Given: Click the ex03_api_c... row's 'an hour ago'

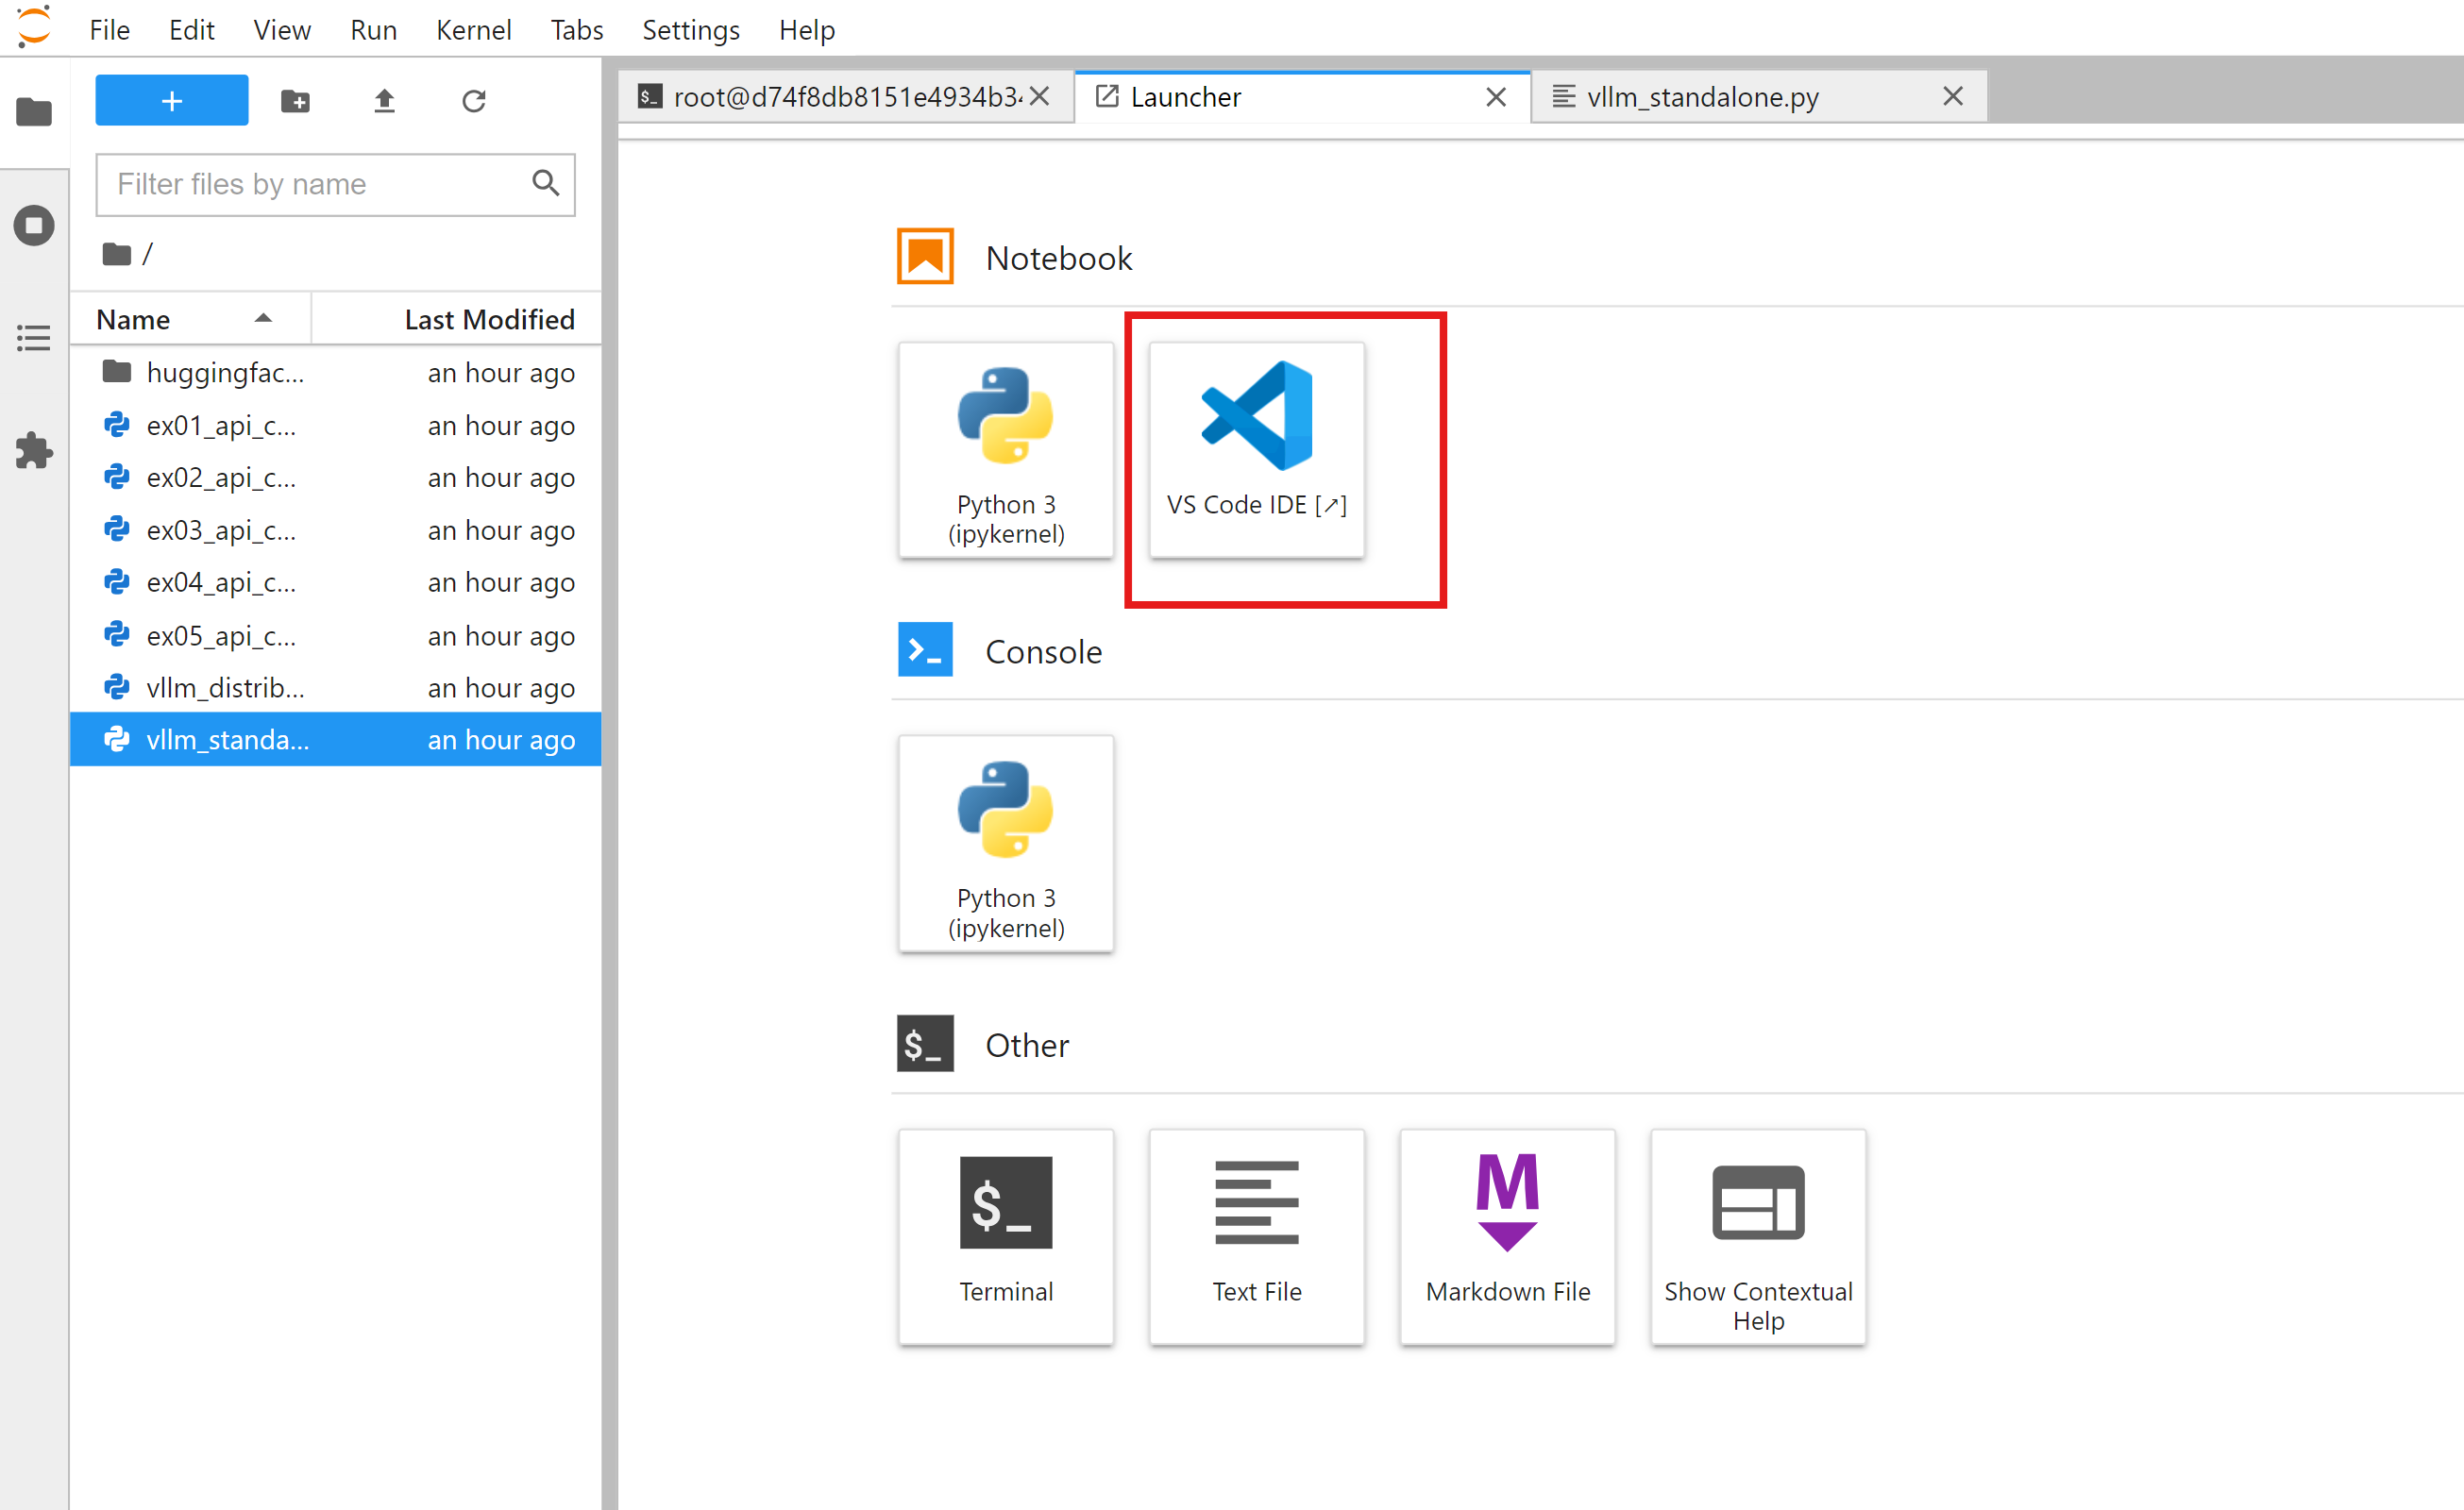Looking at the screenshot, I should [x=501, y=530].
